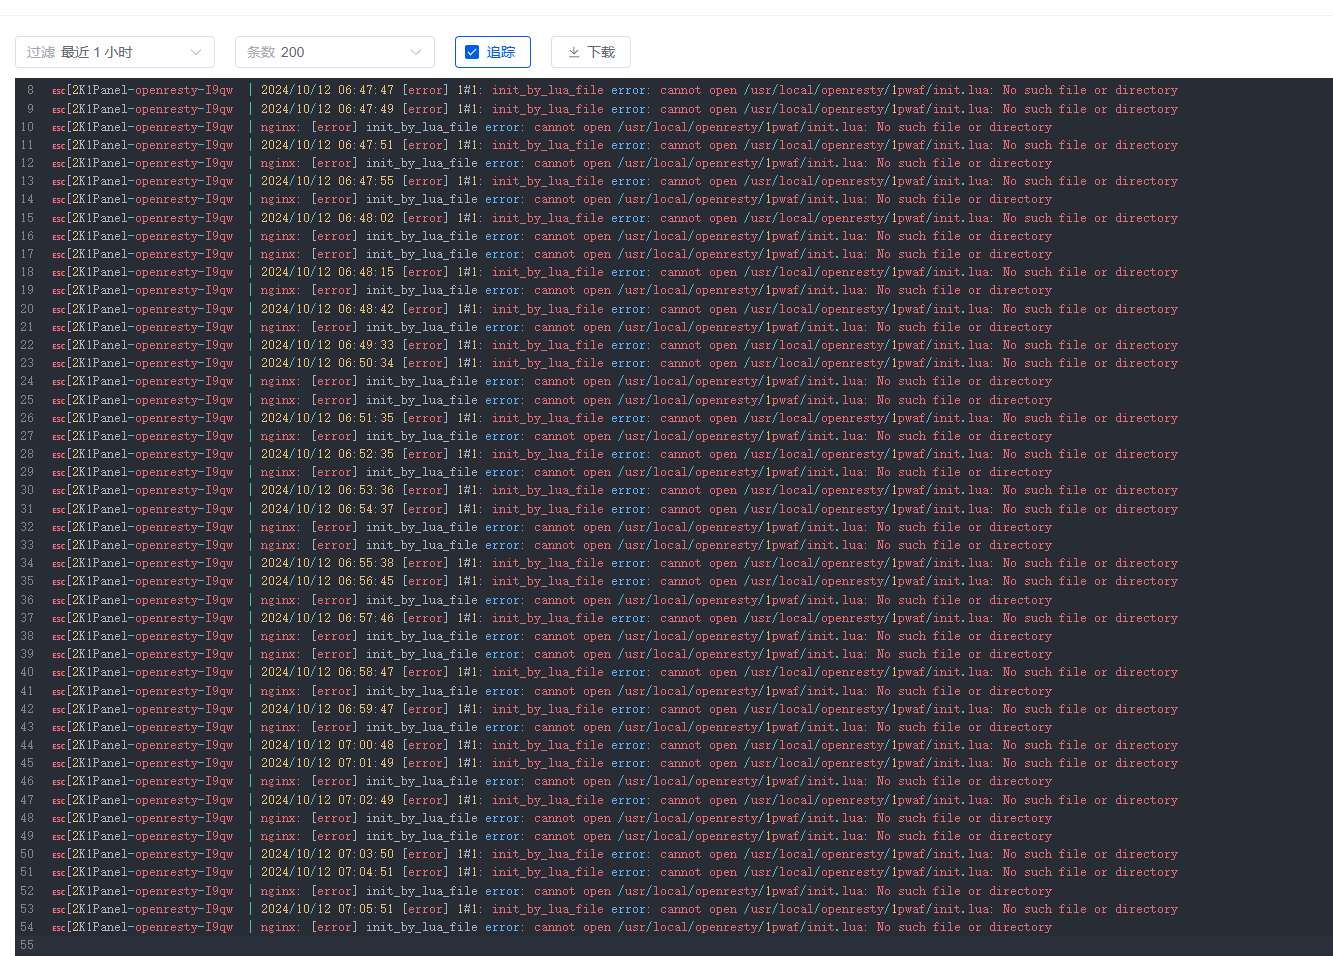This screenshot has width=1333, height=956.
Task: Select the log entry timestamped 06:50:34
Action: click(615, 363)
